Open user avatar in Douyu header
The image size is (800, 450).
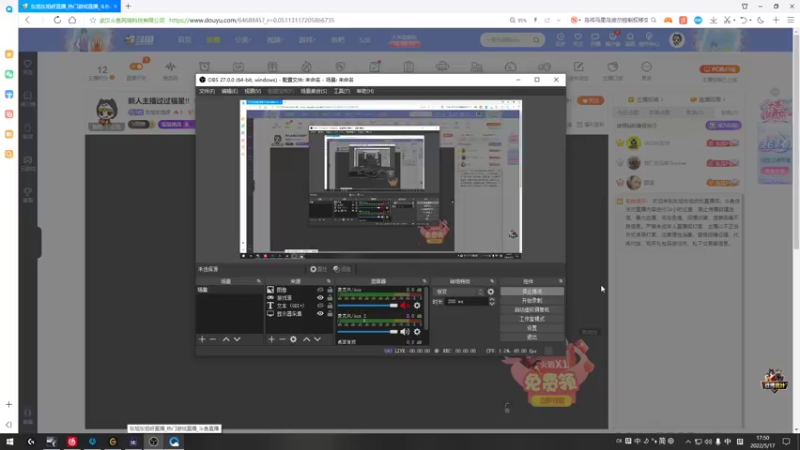click(x=677, y=40)
